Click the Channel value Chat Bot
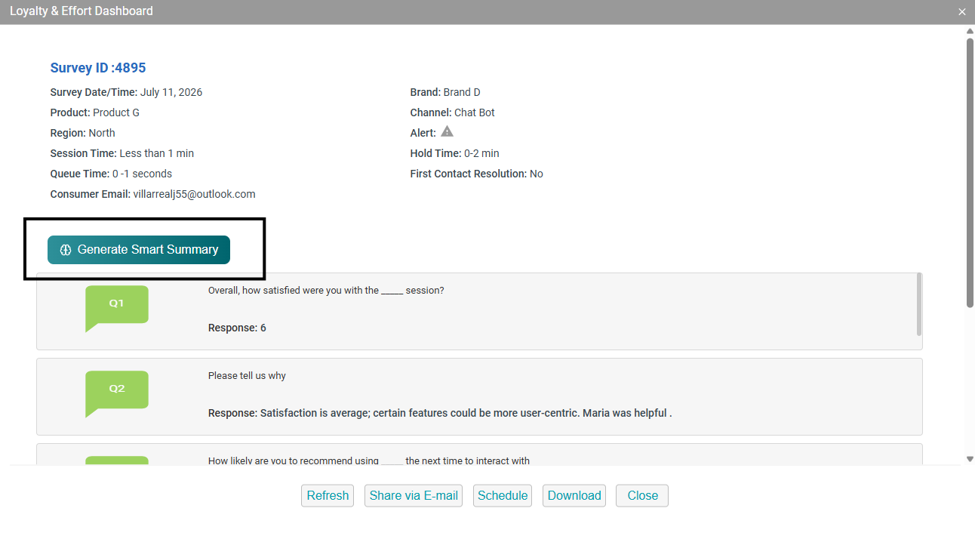 474,113
